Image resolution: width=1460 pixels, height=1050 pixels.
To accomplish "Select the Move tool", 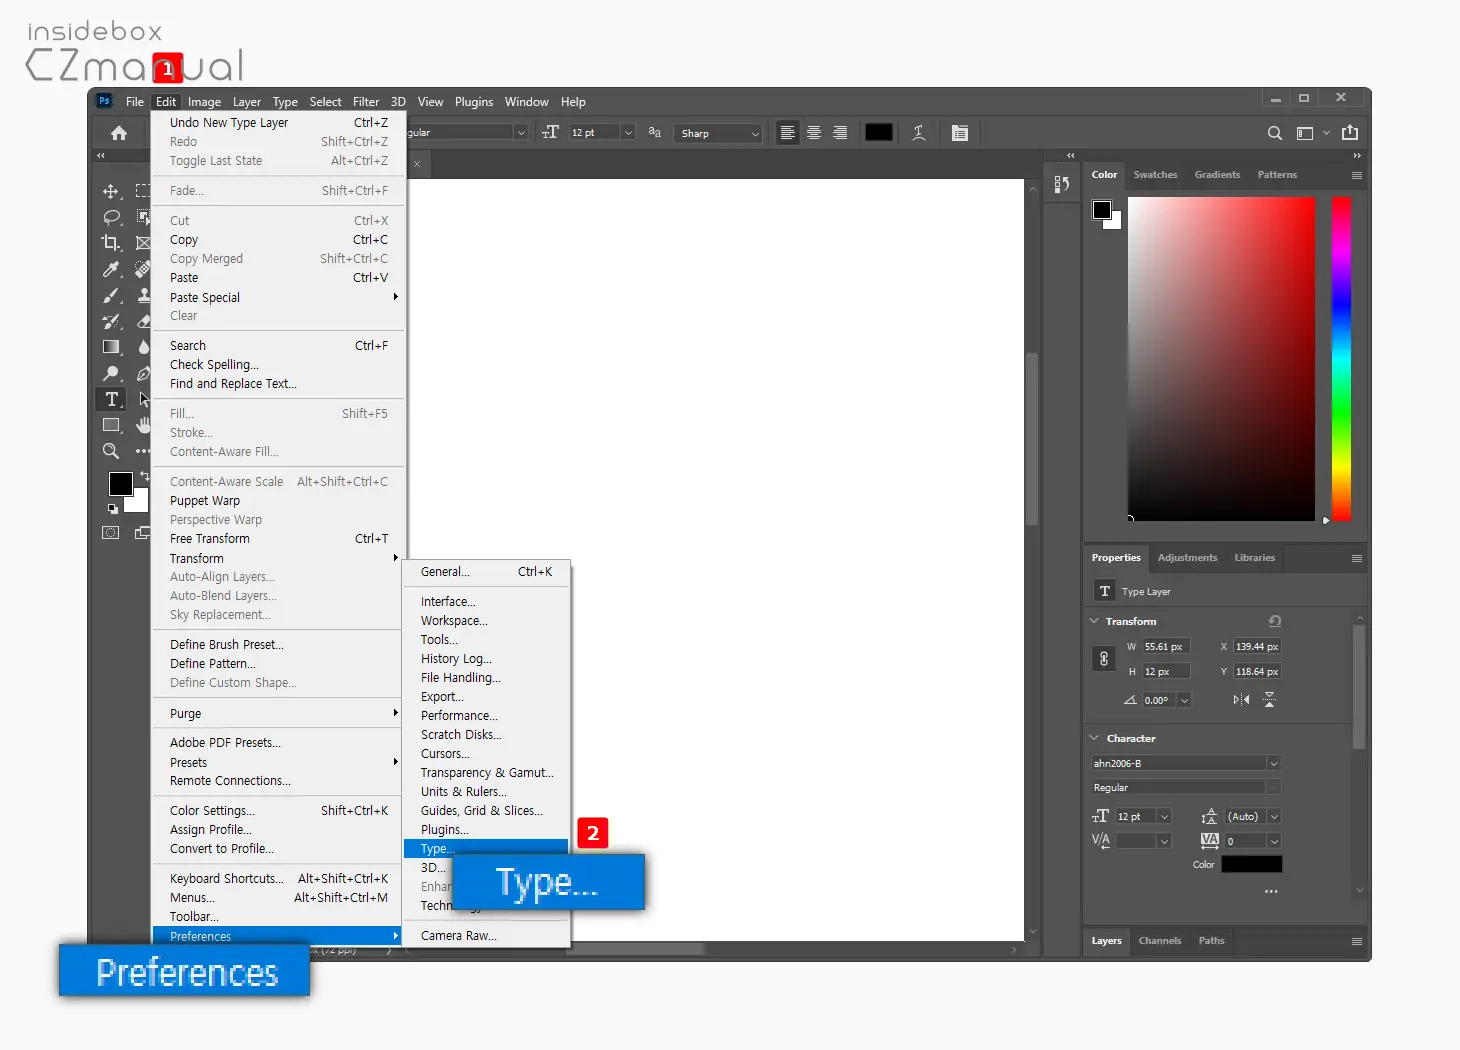I will (111, 191).
